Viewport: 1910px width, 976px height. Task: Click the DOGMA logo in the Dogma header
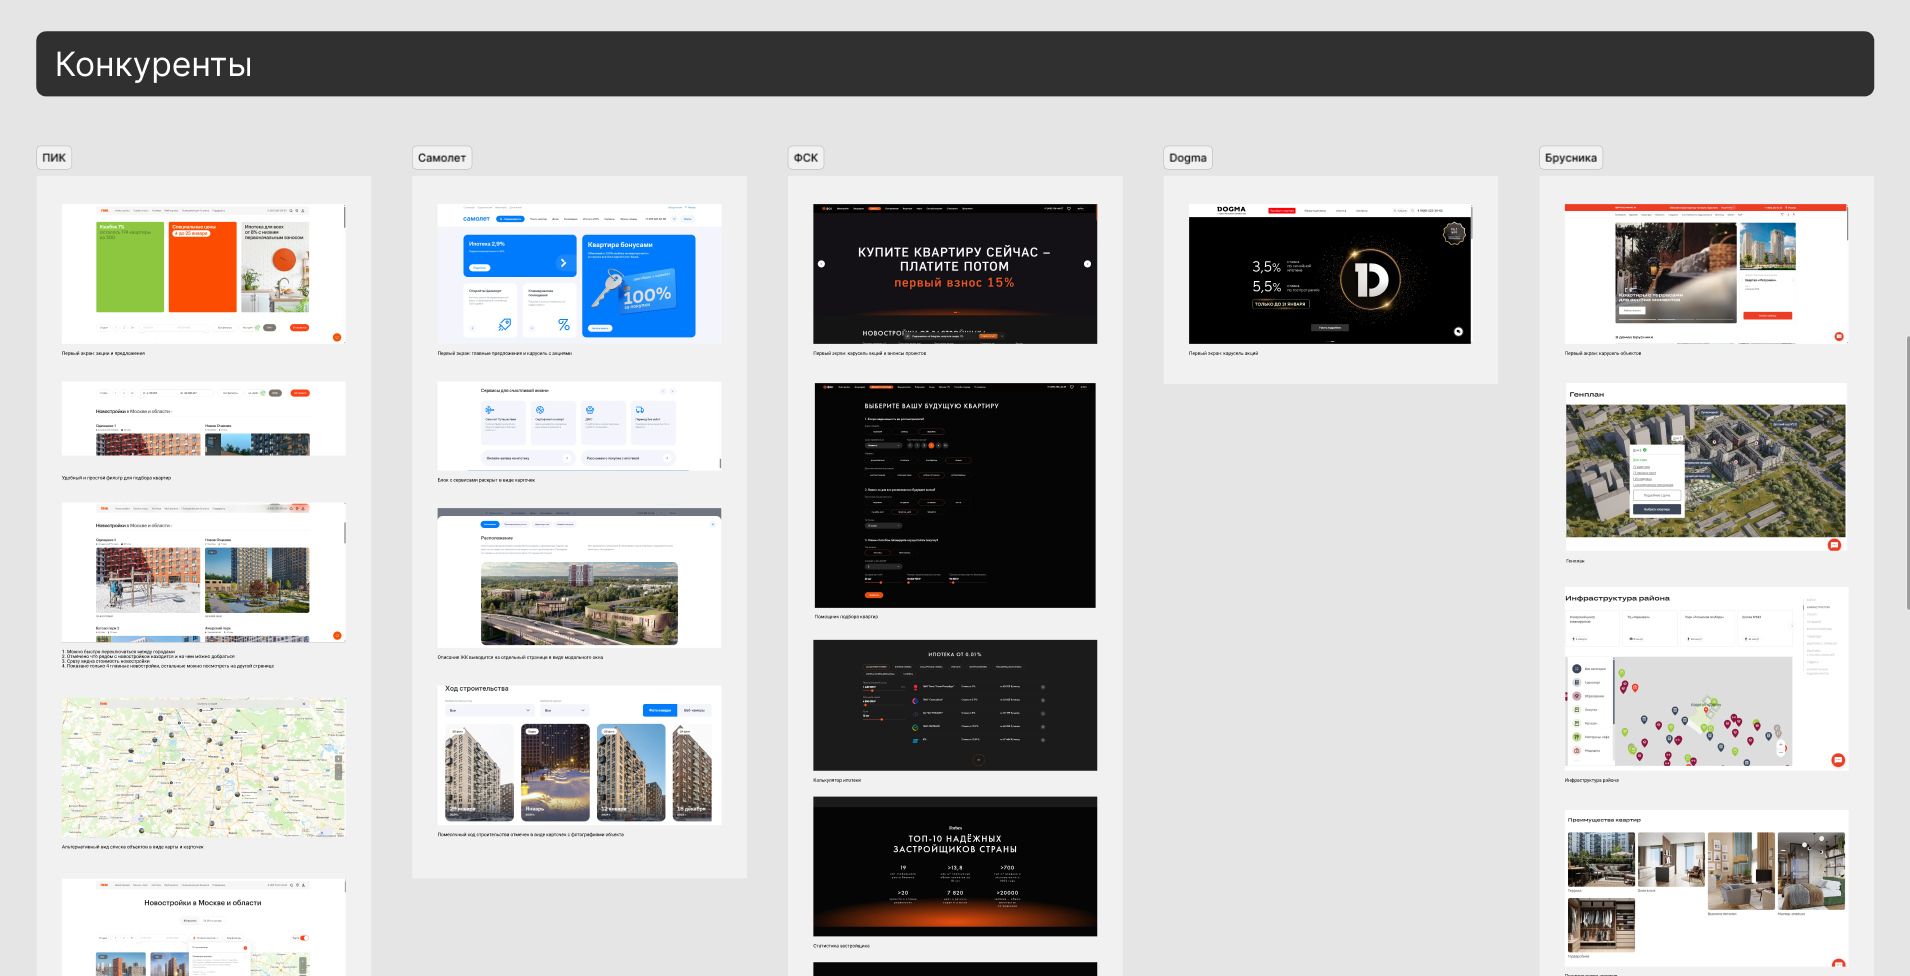[1231, 210]
